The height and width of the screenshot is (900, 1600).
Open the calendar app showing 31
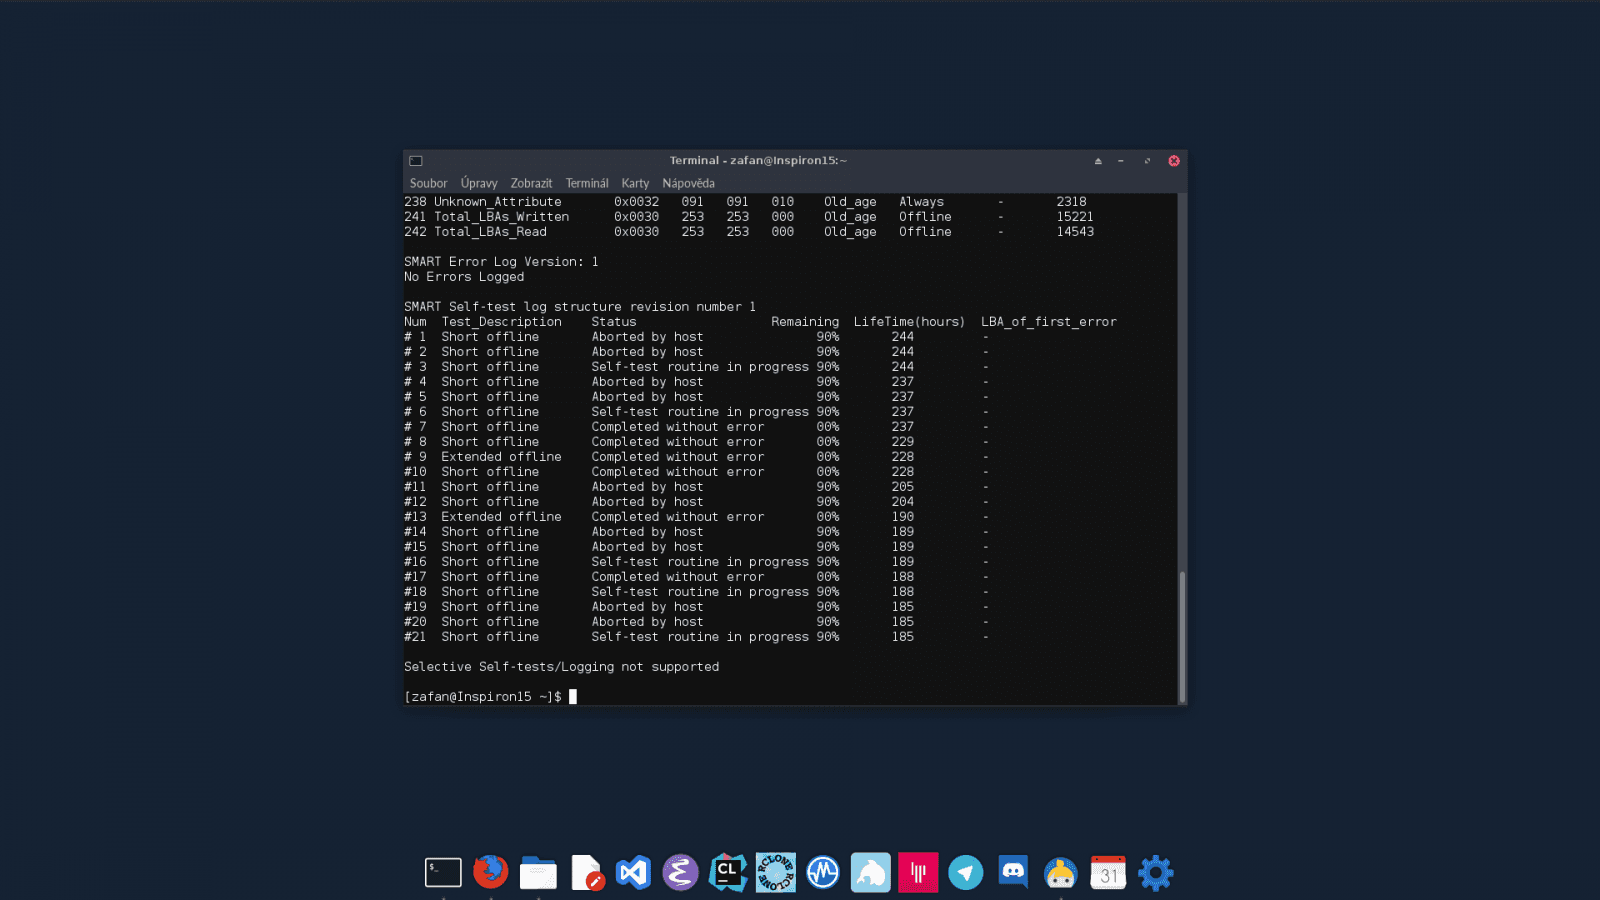point(1107,873)
